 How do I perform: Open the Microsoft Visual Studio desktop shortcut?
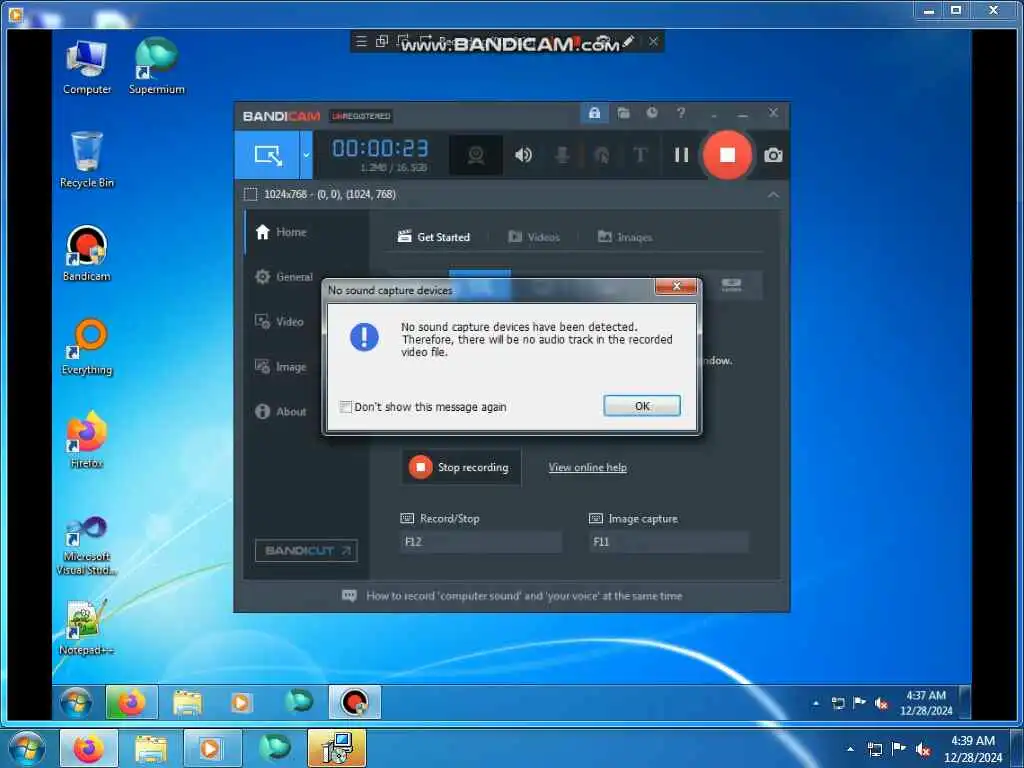click(x=87, y=545)
